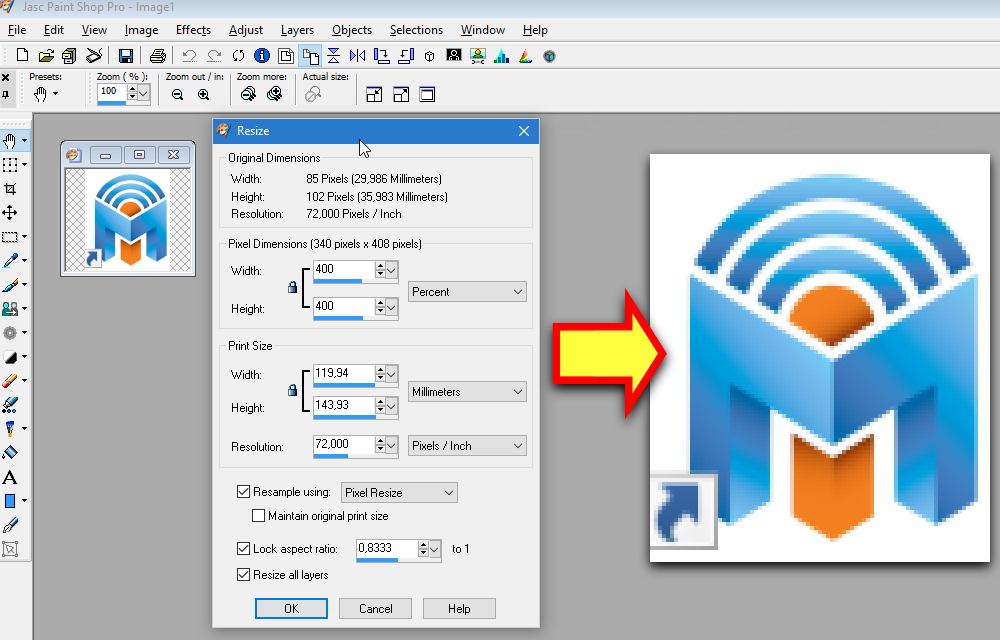This screenshot has width=1000, height=640.
Task: Expand the Resolution 72,000 dropdown arrow
Action: [x=392, y=446]
